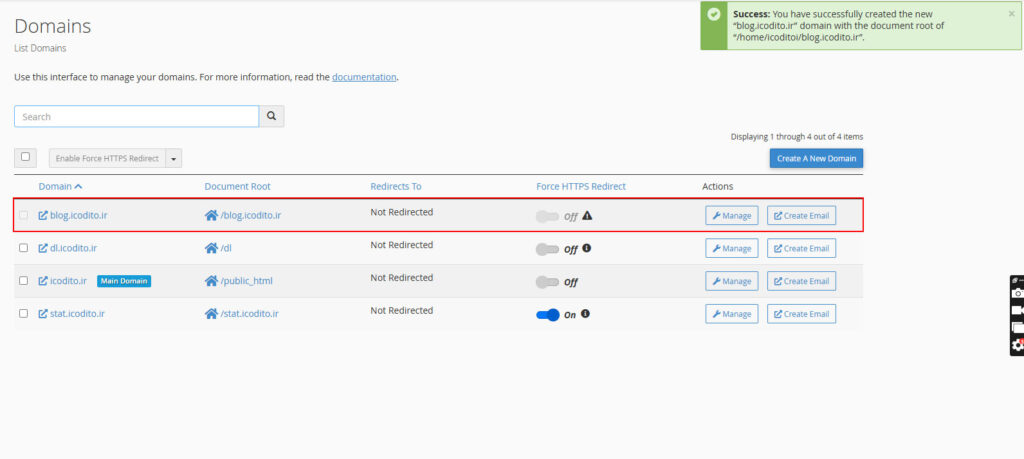Open dl.icodito.ir domain link
1024x459 pixels.
pyautogui.click(x=73, y=248)
